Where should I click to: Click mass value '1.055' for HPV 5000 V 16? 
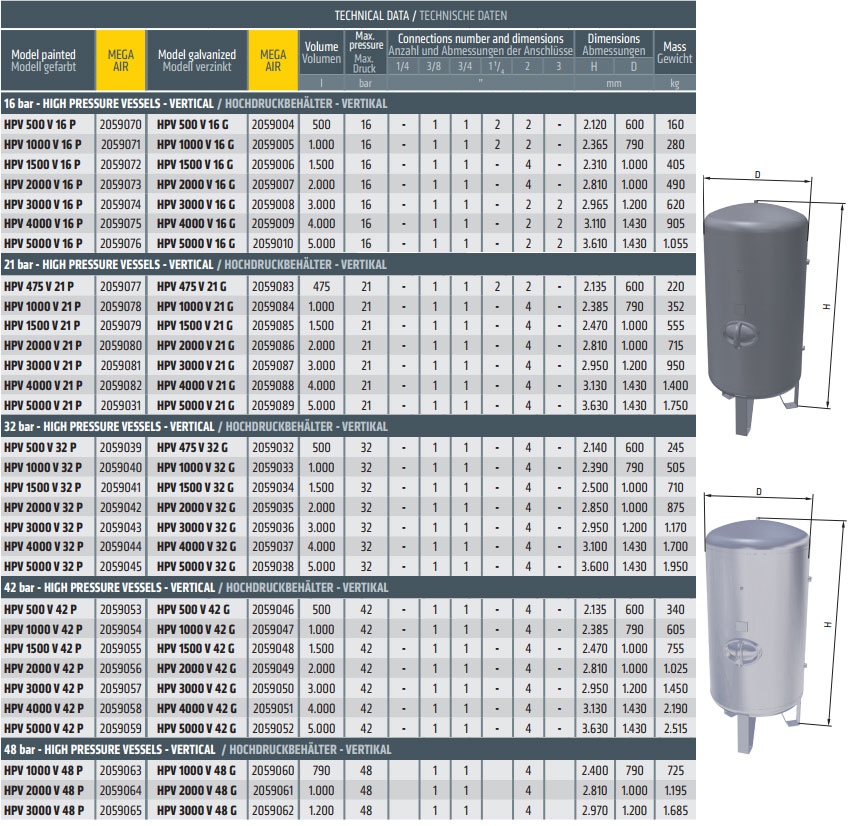675,243
